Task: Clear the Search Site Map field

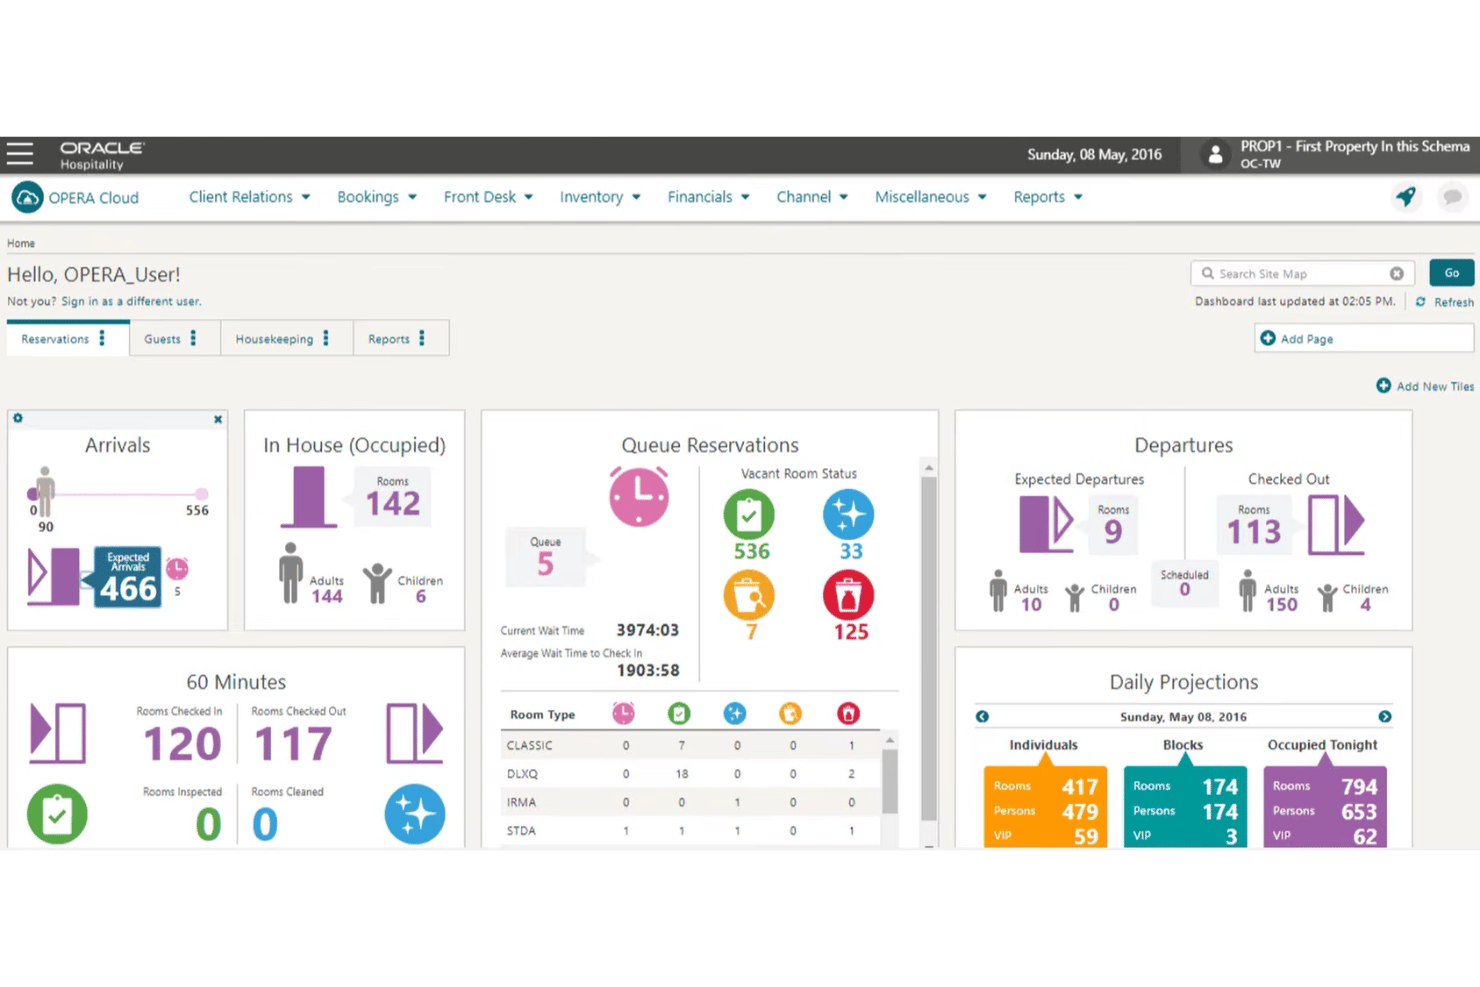Action: coord(1397,273)
